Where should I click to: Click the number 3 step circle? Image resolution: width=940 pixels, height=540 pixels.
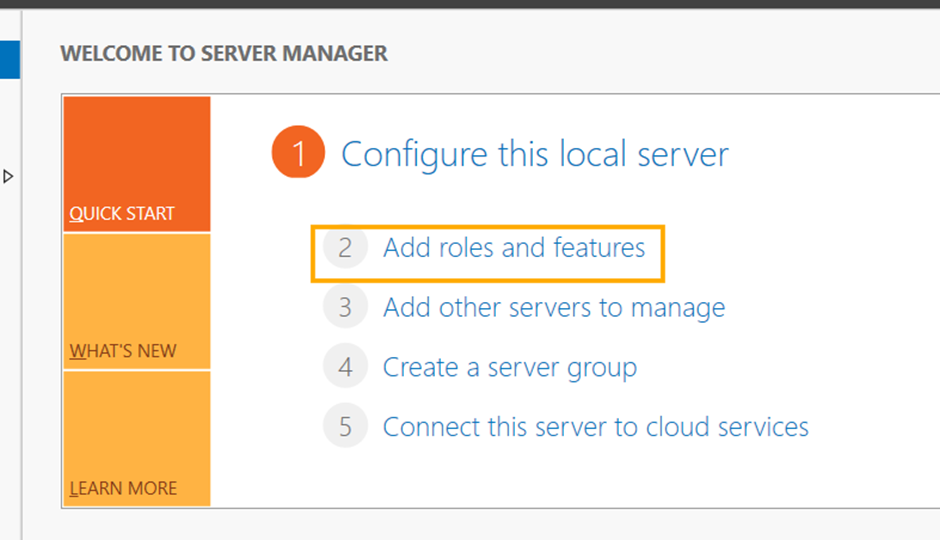pos(345,308)
